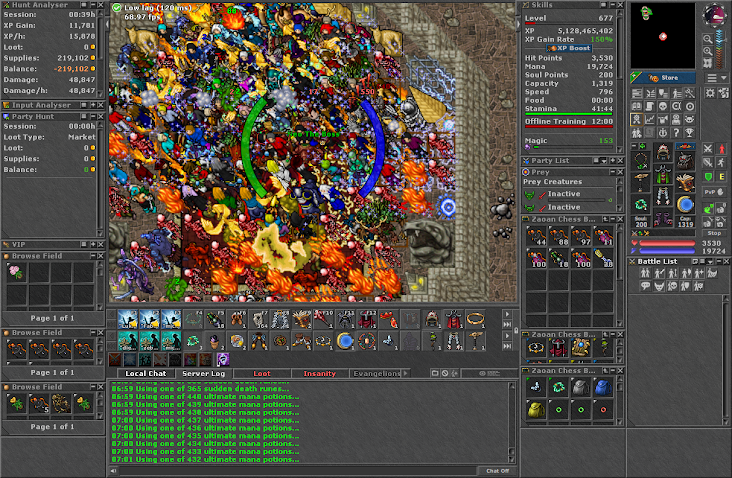Image resolution: width=732 pixels, height=478 pixels.
Task: Select the green ring equipment slot
Action: (641, 204)
